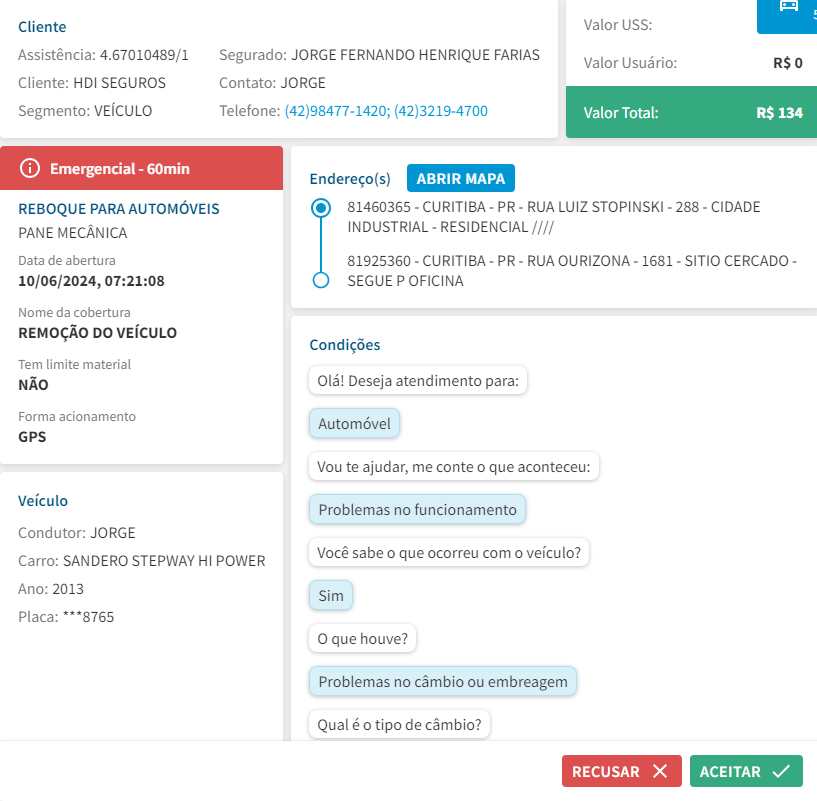Screen dimensions: 817x801
Task: Select the Sim answer chip
Action: 331,595
